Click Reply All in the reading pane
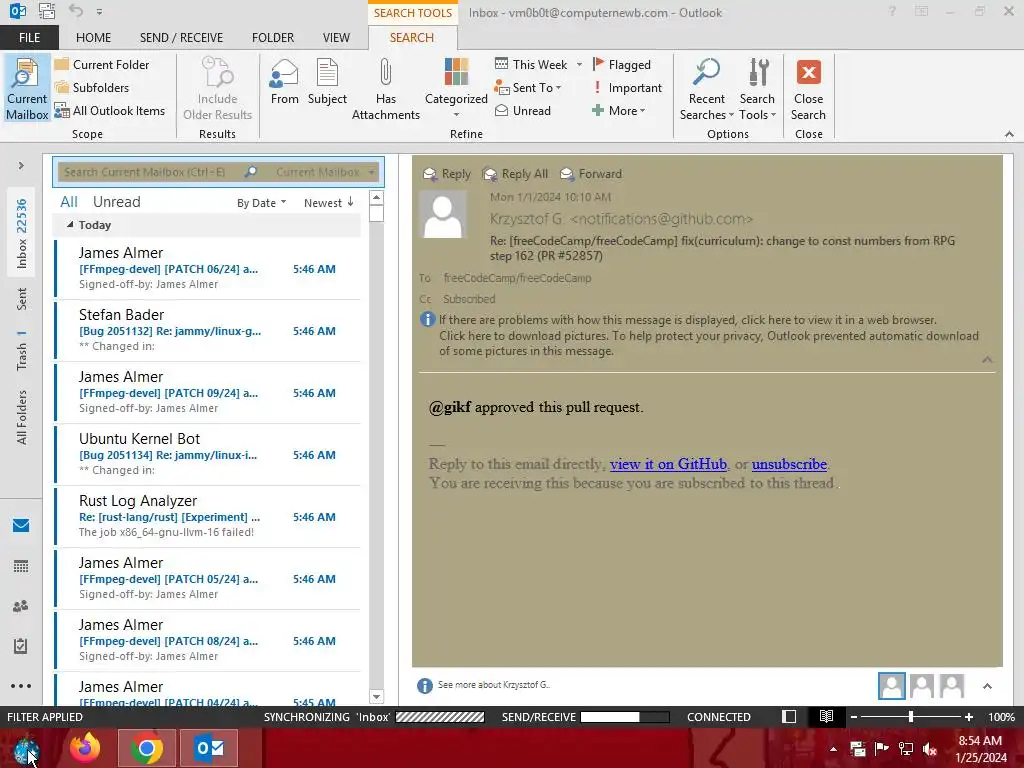Screen dimensions: 1024x768 pos(515,174)
